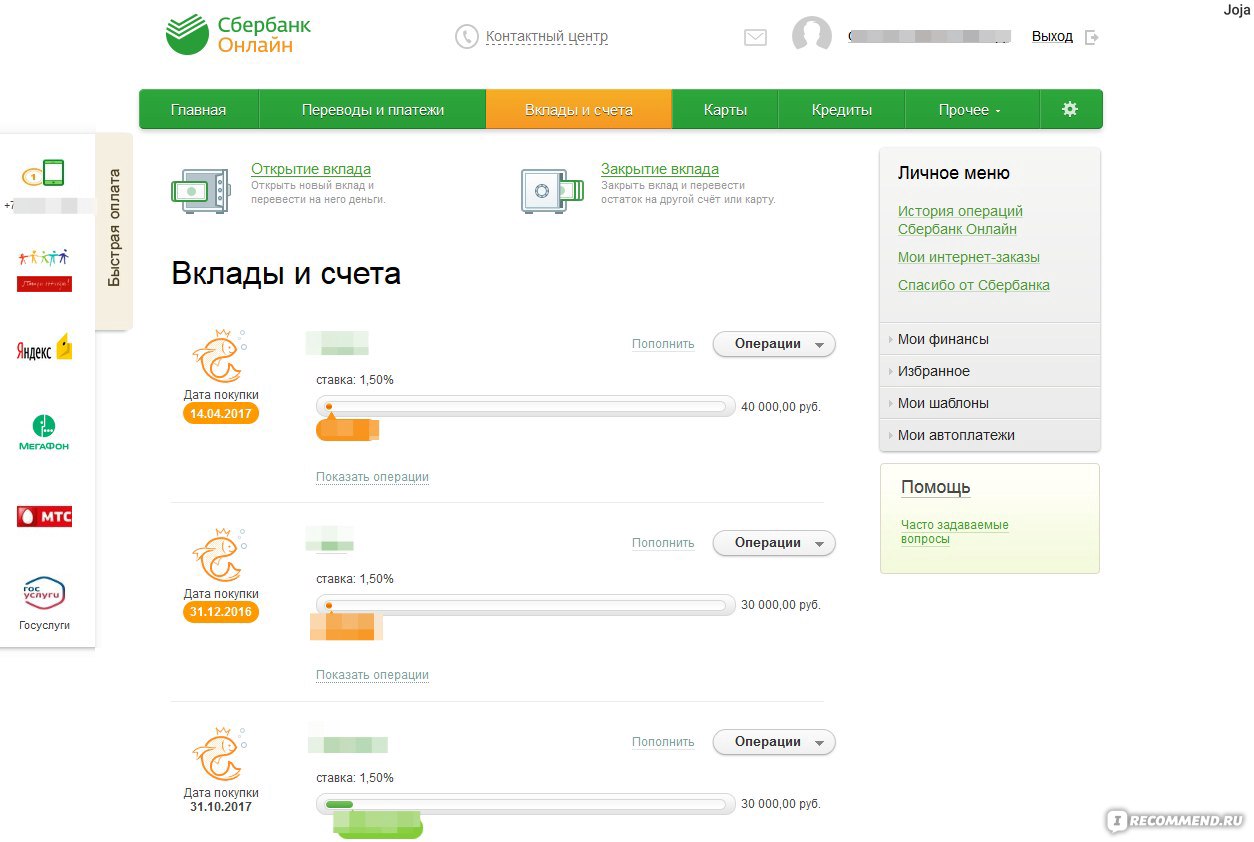The image size is (1254, 842).
Task: Expand the Мои финансы section
Action: coord(943,339)
